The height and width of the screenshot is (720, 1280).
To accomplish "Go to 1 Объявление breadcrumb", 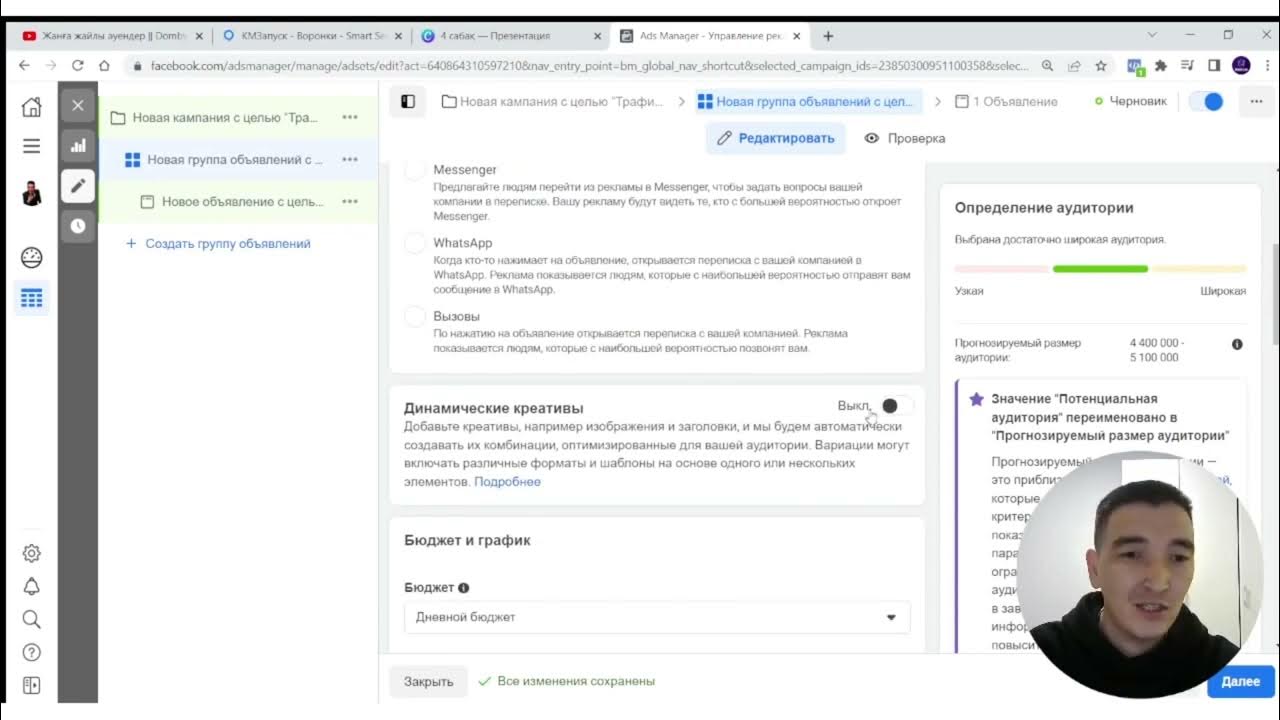I will click(1006, 101).
